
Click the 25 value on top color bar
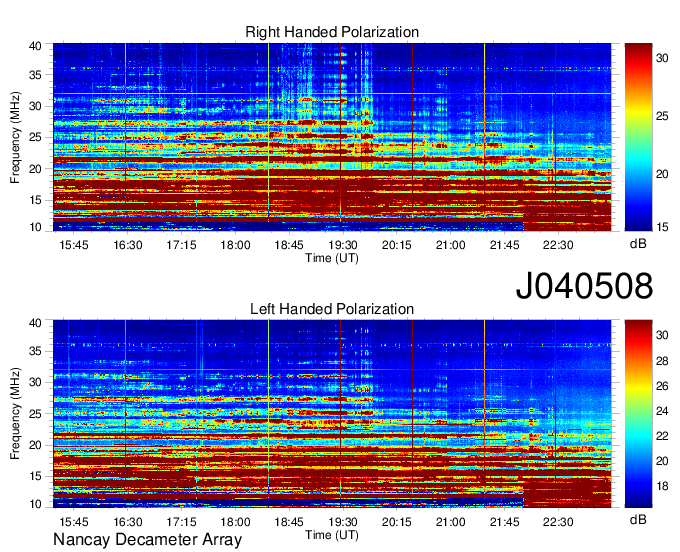[662, 116]
